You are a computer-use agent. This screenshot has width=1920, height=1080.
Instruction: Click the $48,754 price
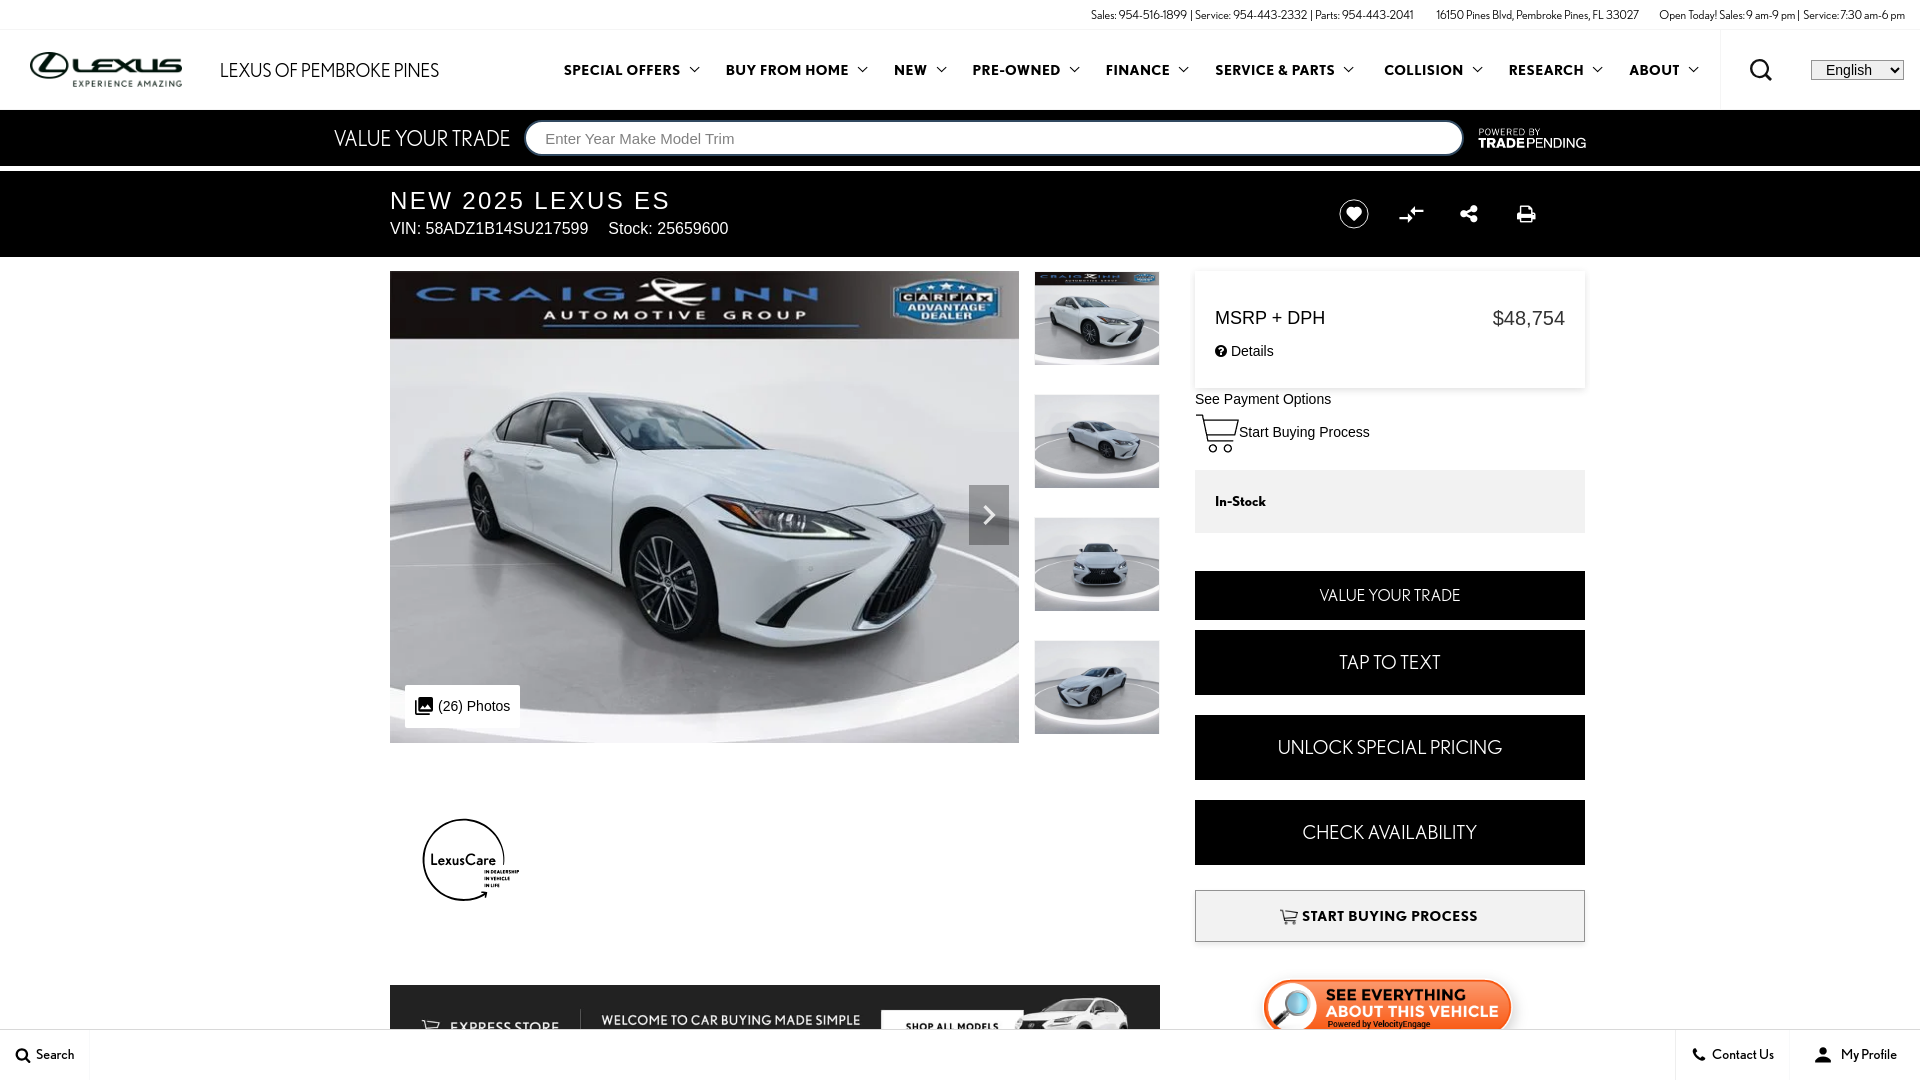click(1528, 318)
